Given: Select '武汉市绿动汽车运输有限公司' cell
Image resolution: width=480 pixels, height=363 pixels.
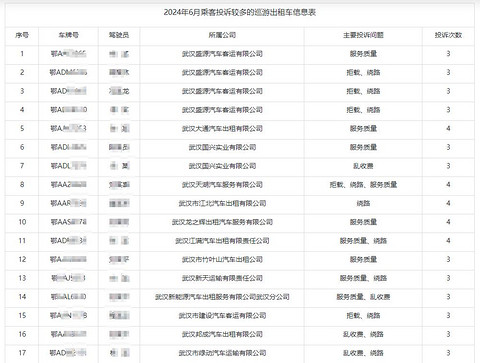Looking at the screenshot, I should click(222, 352).
